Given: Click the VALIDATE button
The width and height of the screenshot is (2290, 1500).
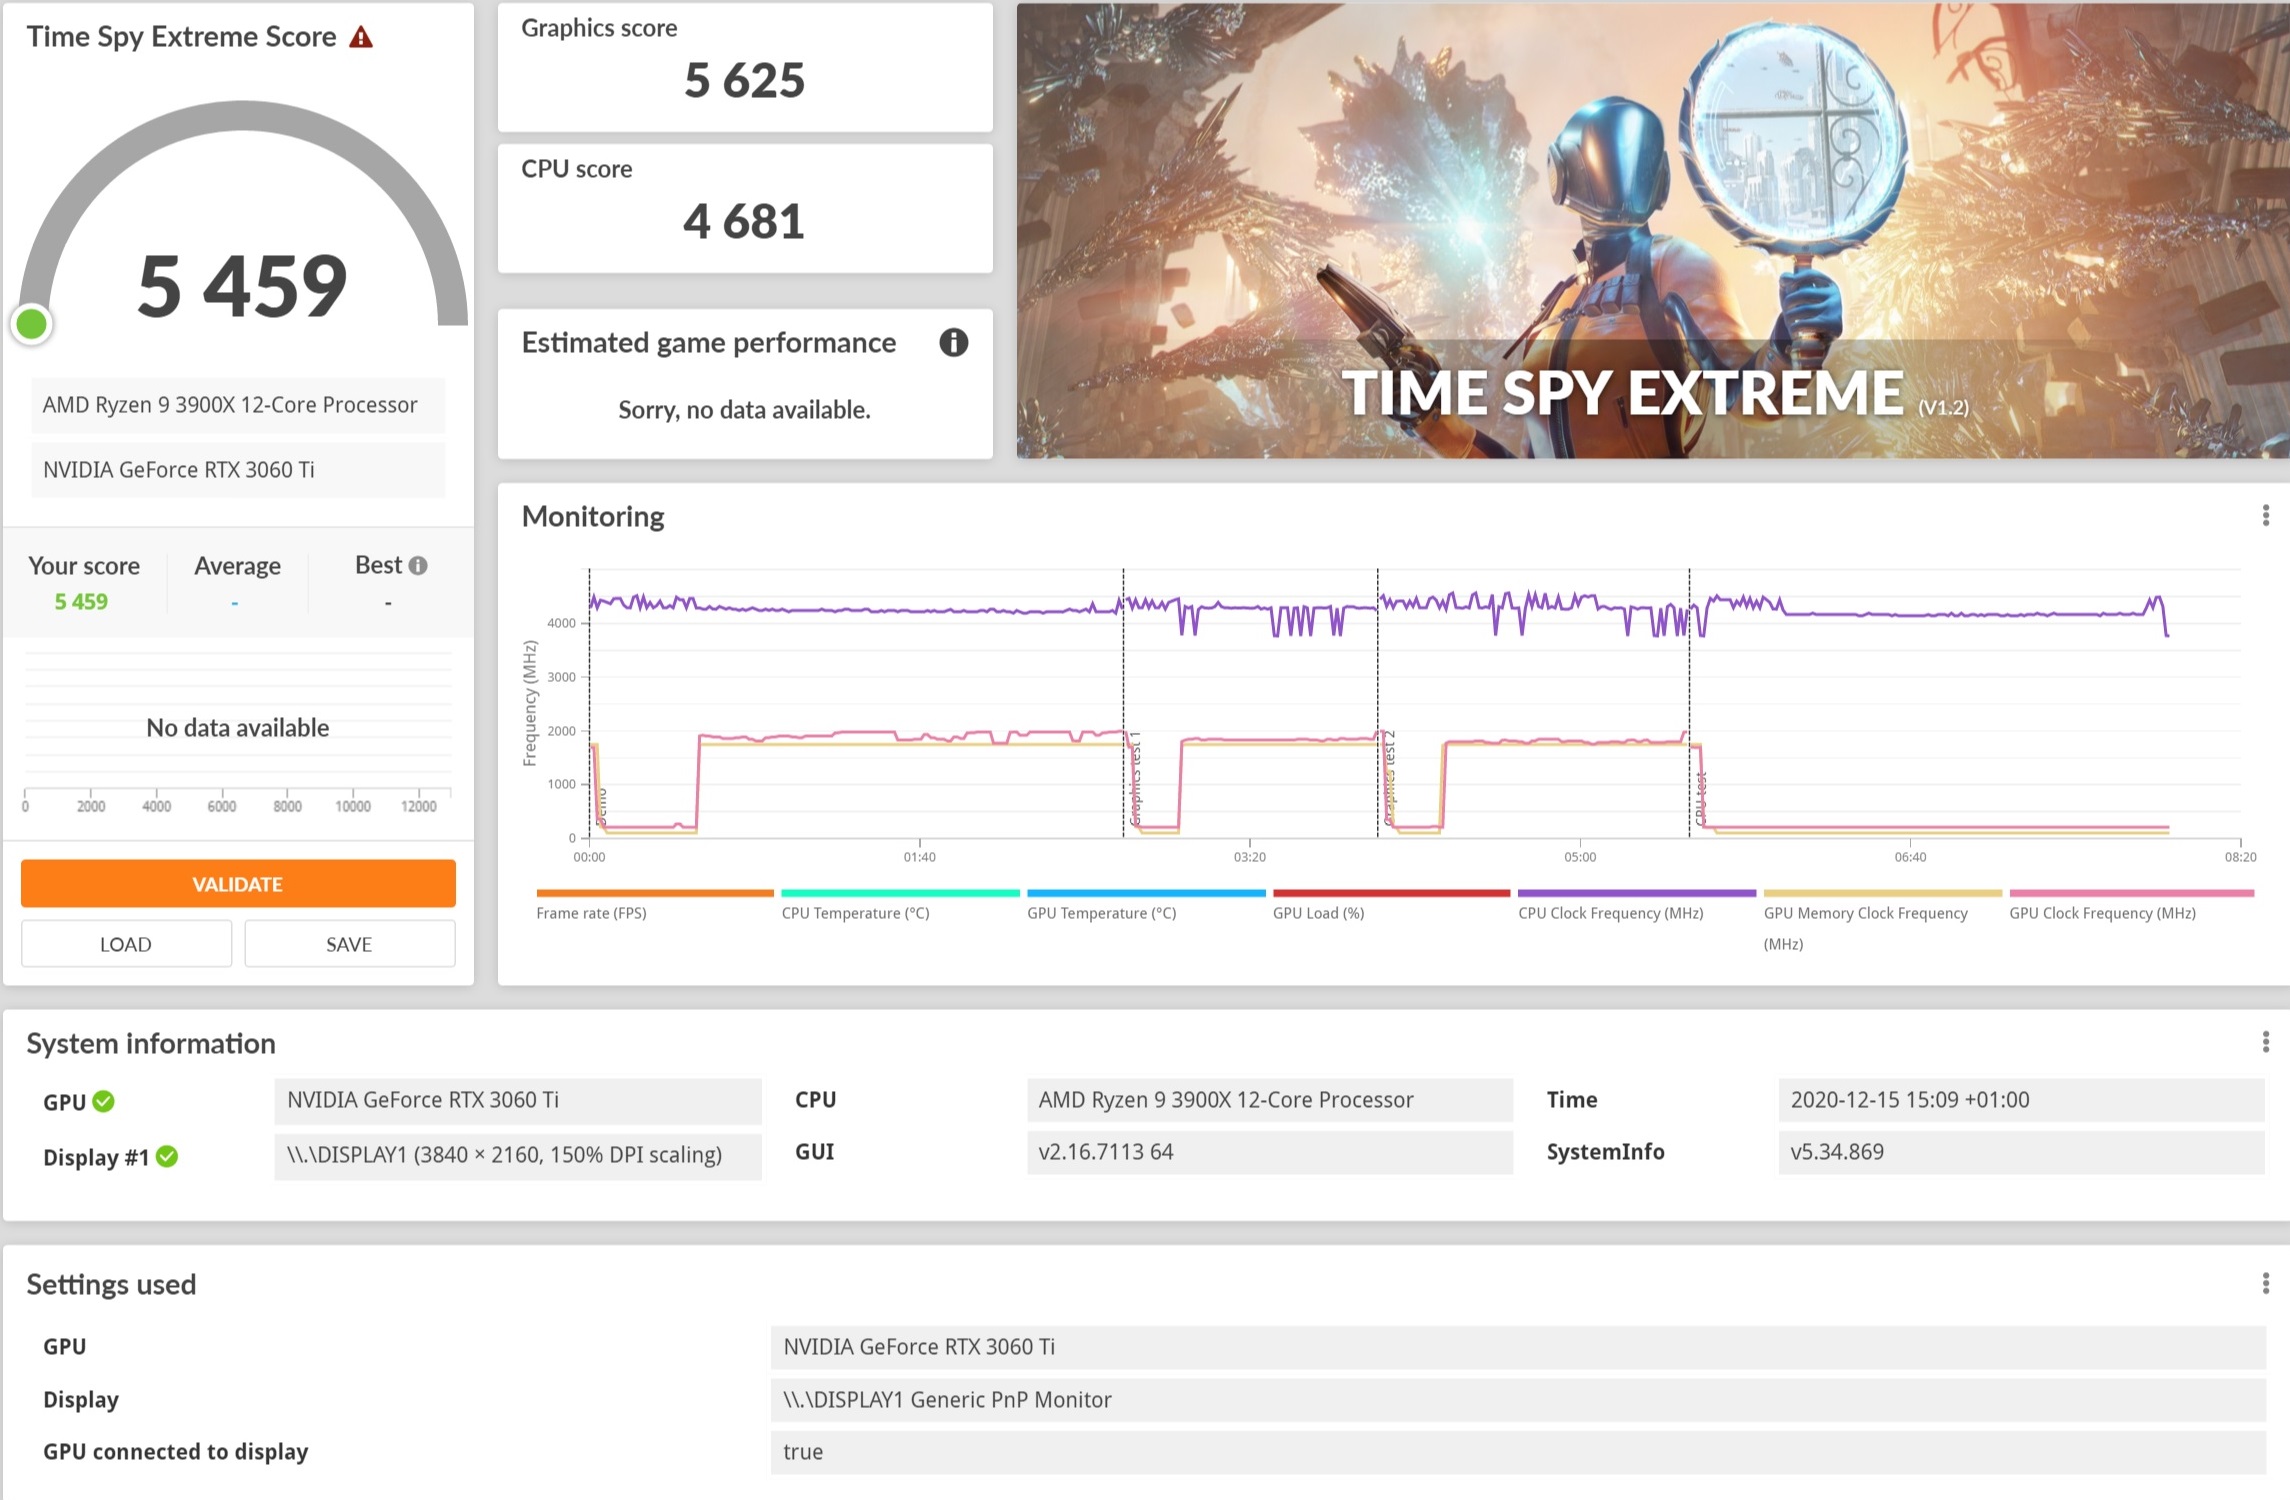Looking at the screenshot, I should (x=238, y=884).
